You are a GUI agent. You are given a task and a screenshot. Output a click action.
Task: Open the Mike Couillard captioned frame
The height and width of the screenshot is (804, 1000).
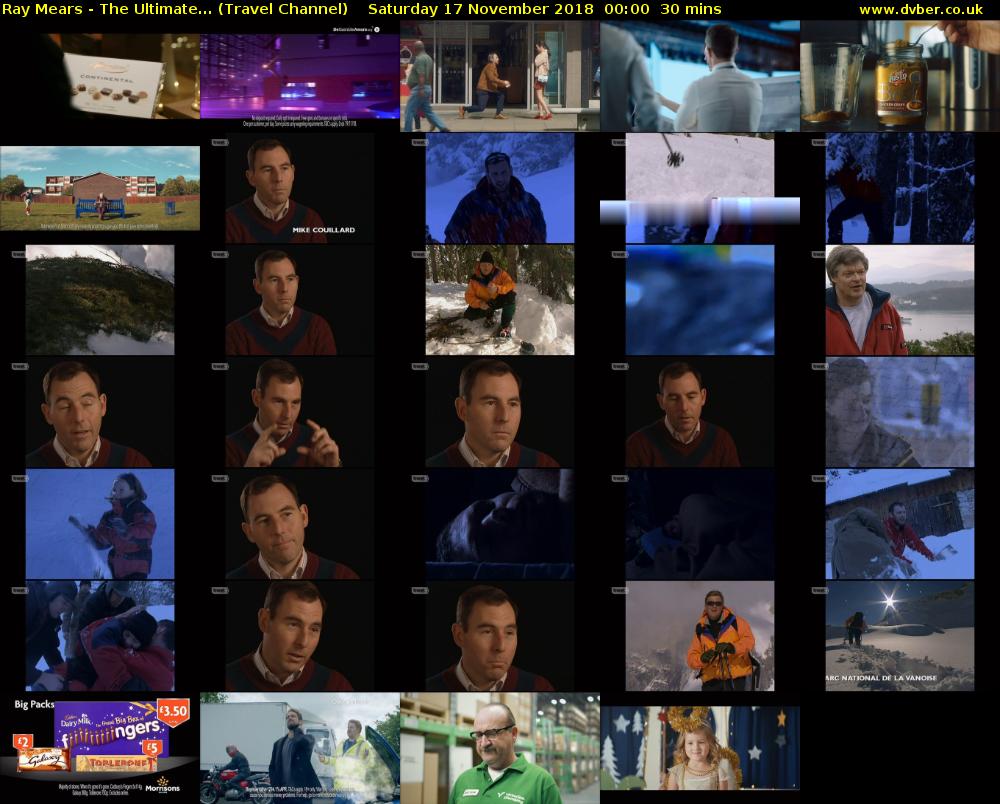coord(300,188)
